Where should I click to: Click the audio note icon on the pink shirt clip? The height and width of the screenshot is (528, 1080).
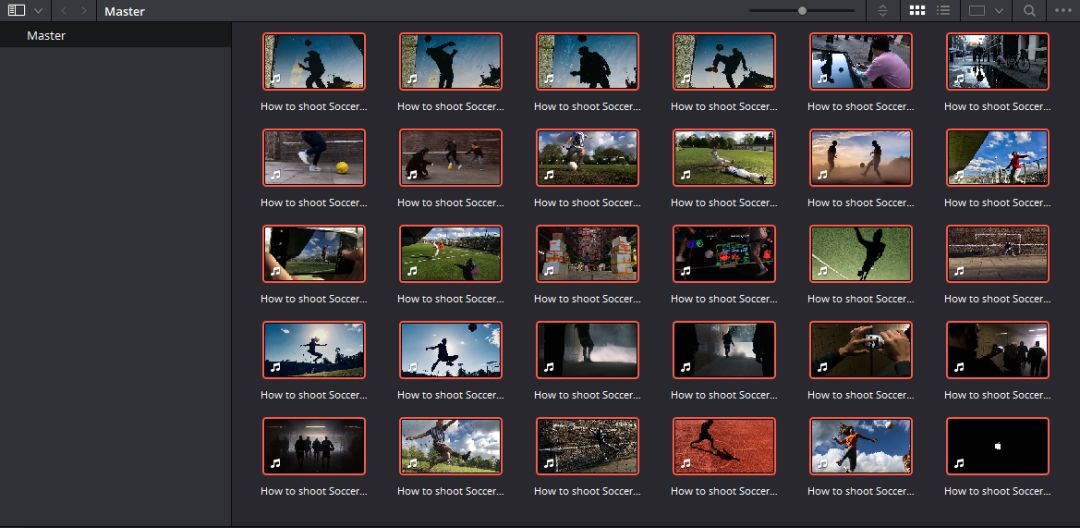pyautogui.click(x=822, y=78)
